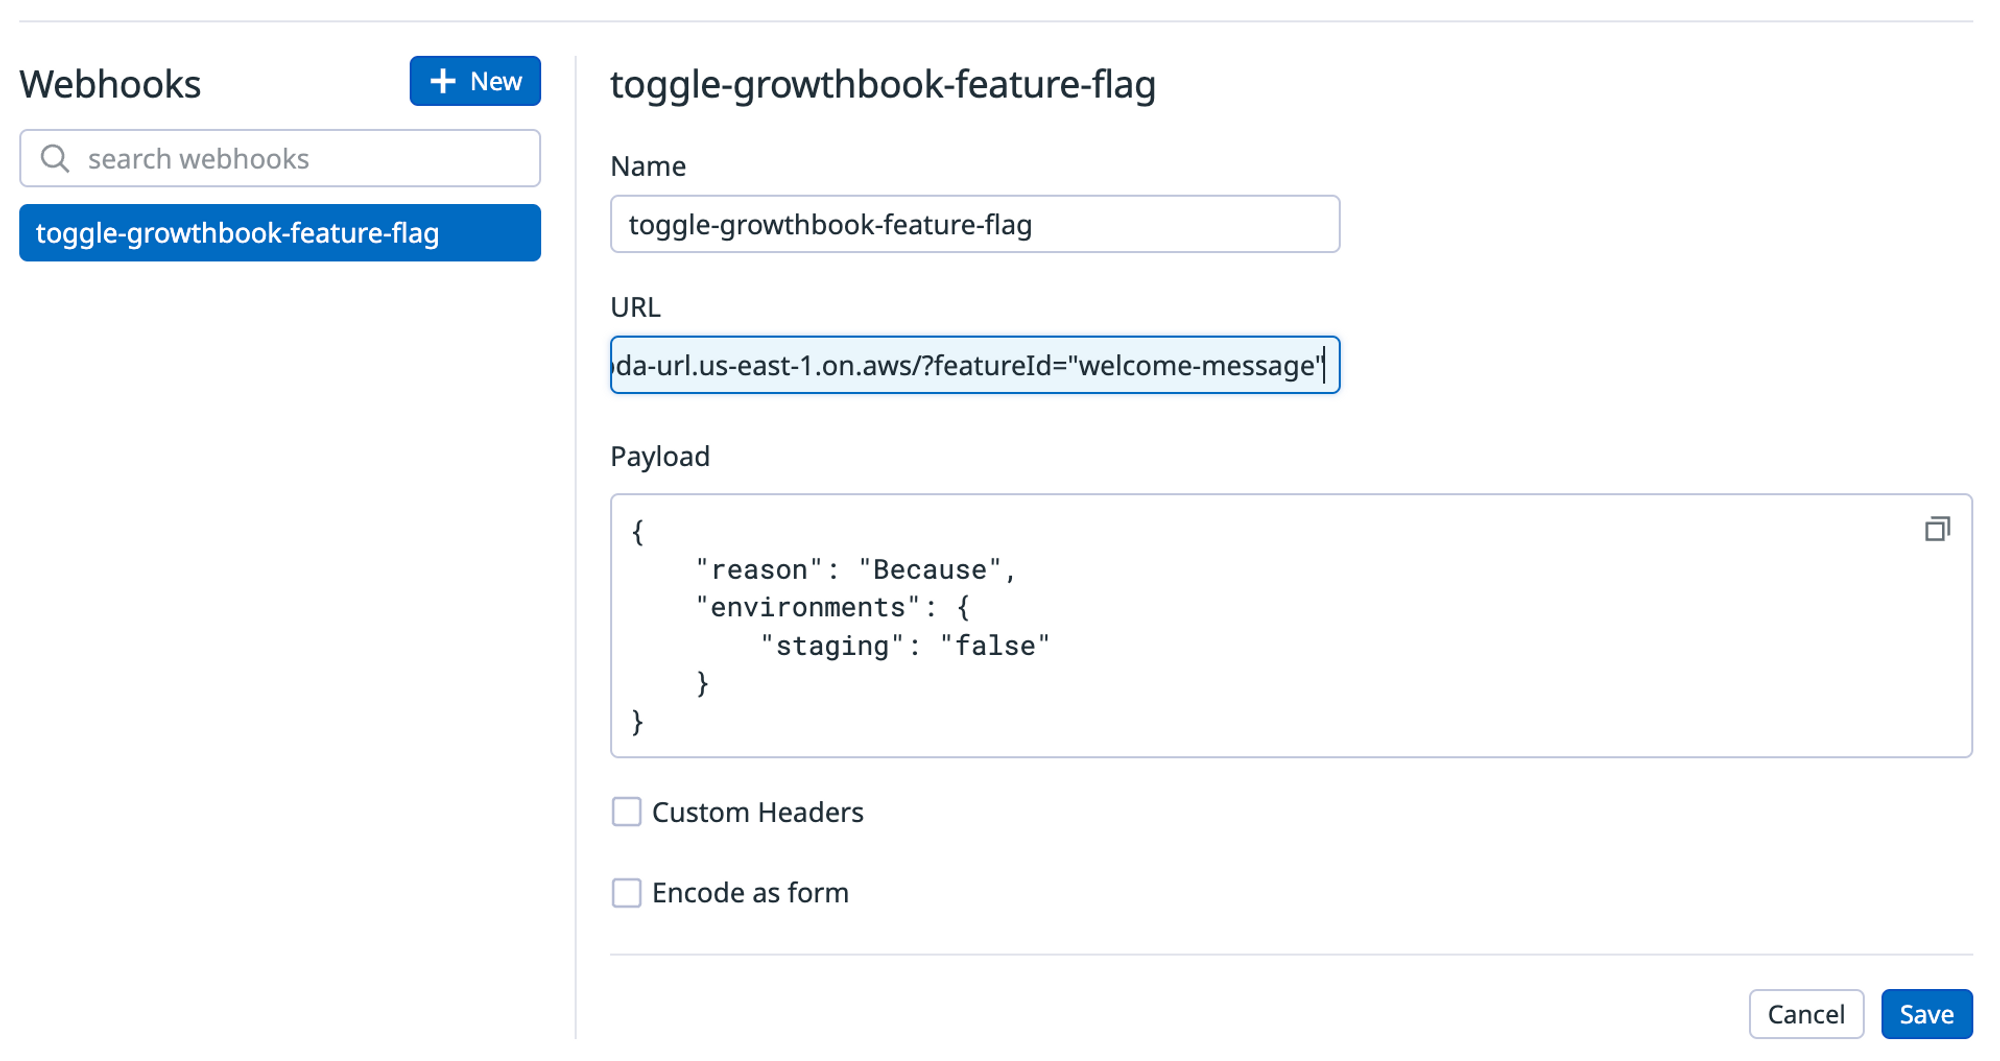Save the webhook configuration
The image size is (2000, 1061).
pos(1926,1014)
